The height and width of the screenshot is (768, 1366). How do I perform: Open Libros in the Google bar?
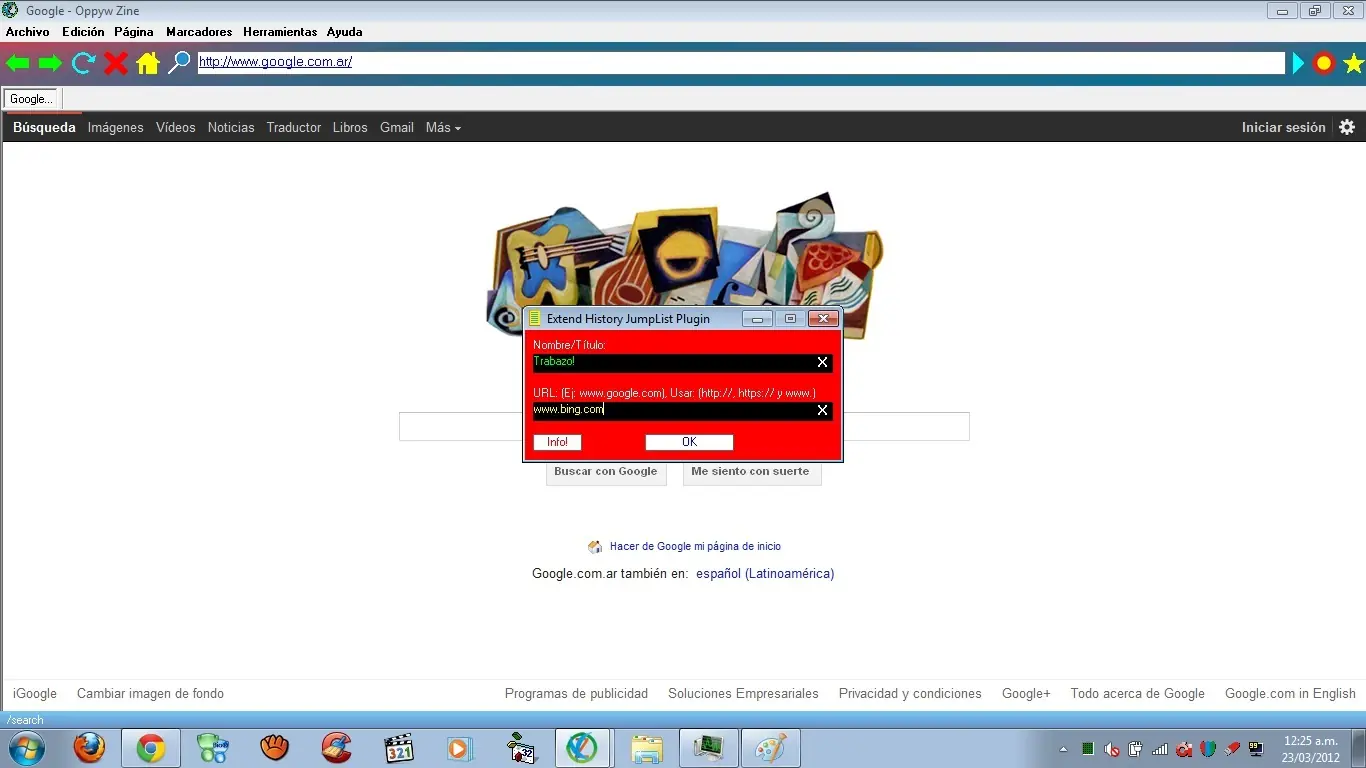coord(350,127)
